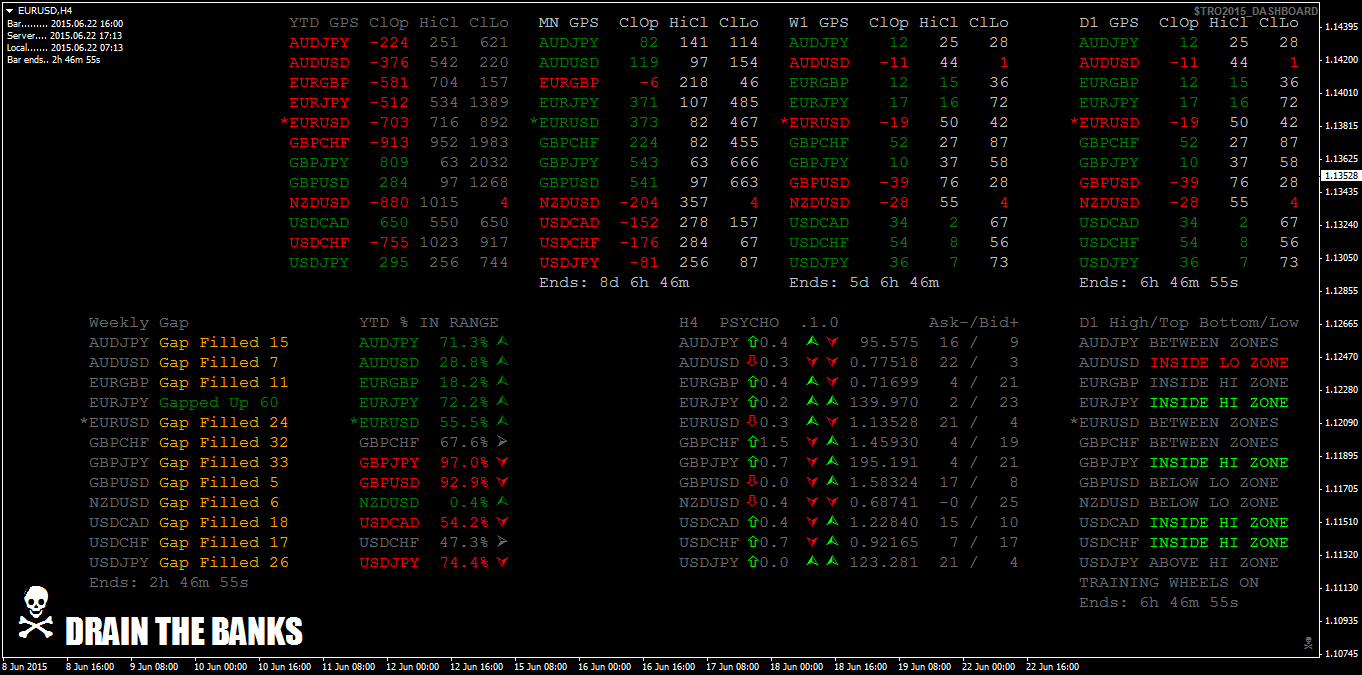Viewport: 1362px width, 675px height.
Task: Click the up arrow next to EURJPY 72.2%
Action: [502, 402]
